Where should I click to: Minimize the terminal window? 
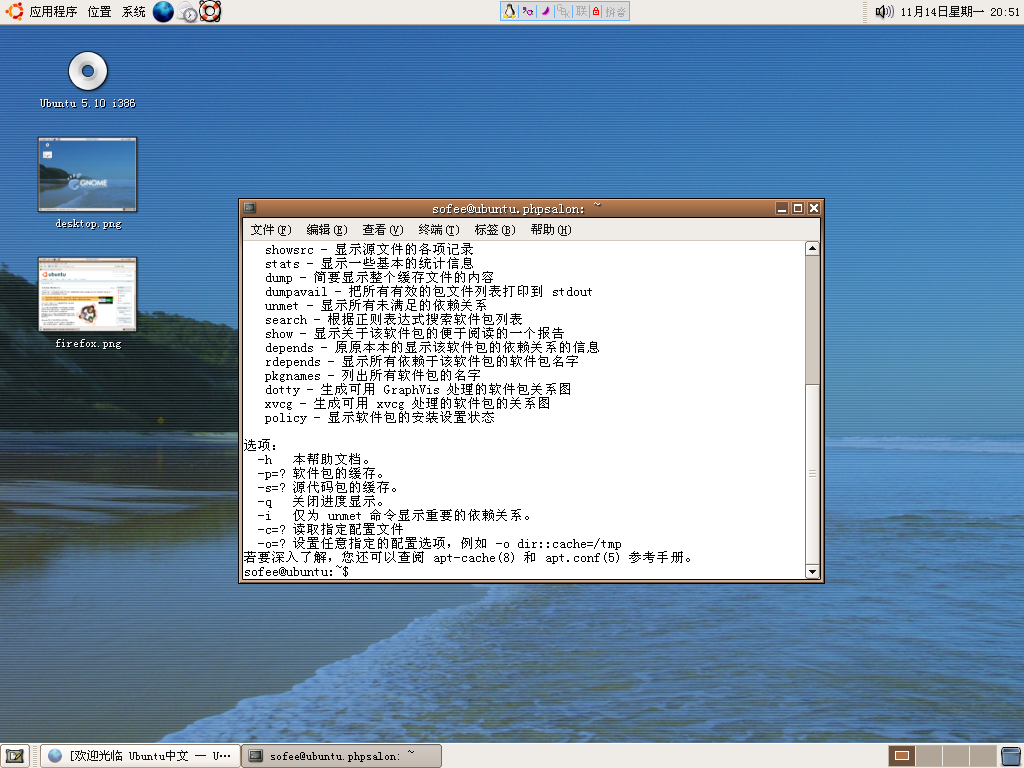782,208
